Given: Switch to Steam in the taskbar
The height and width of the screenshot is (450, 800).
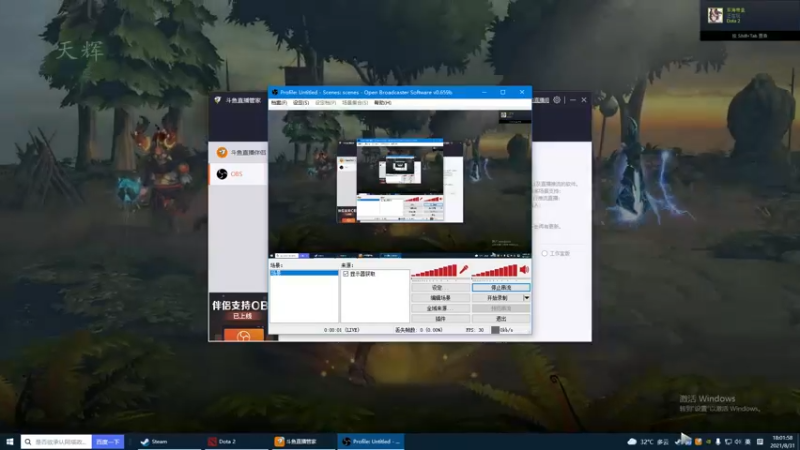Looking at the screenshot, I should [x=168, y=441].
